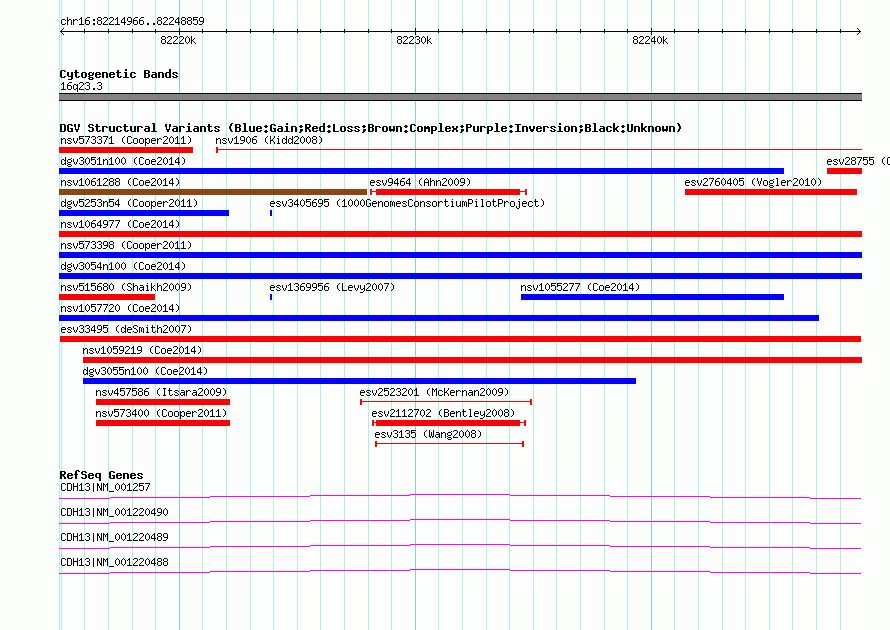
Task: Click nsv1061288 (Coe2014) label
Action: click(120, 182)
